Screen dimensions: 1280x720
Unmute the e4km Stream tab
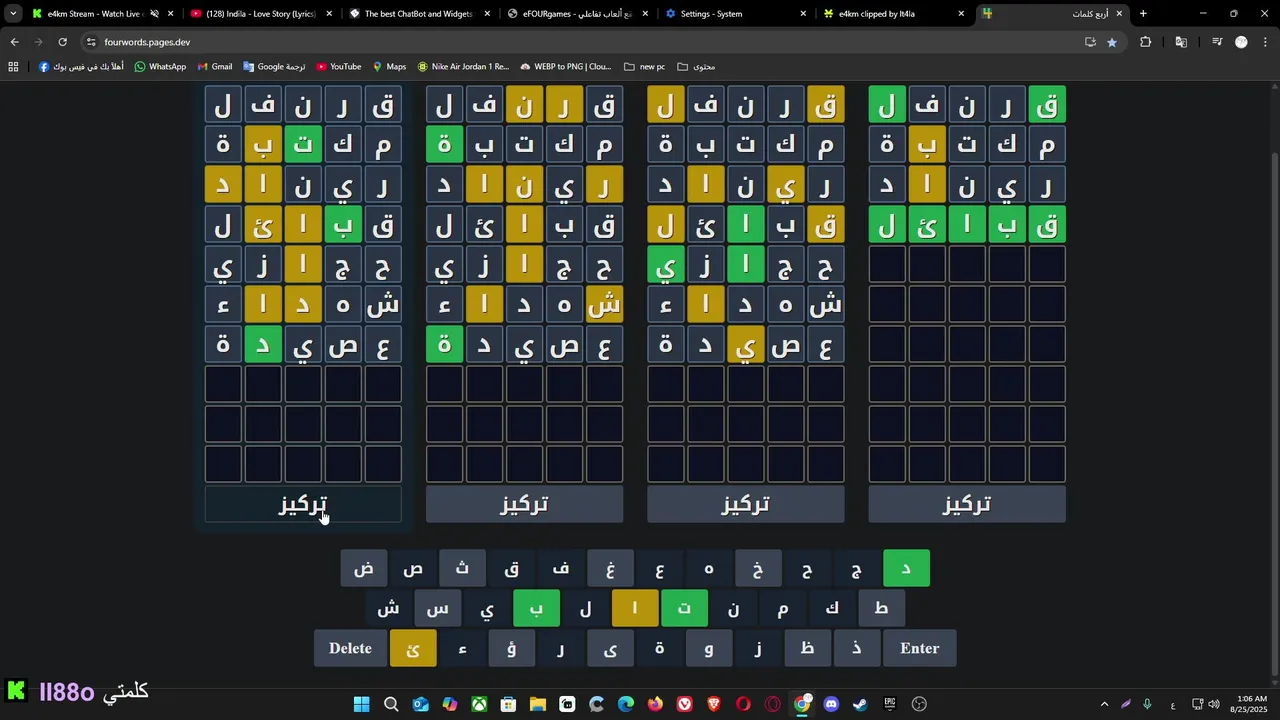(x=154, y=14)
